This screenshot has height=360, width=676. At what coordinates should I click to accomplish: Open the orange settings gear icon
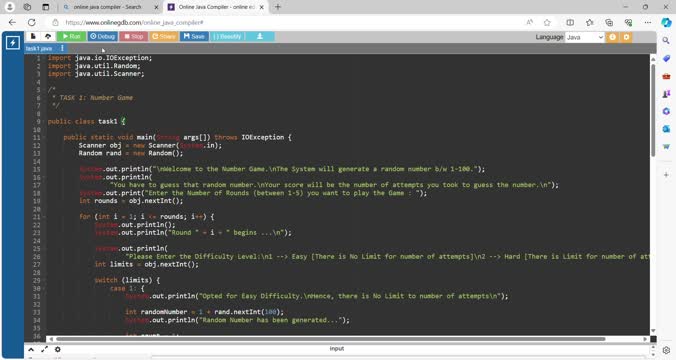[626, 37]
